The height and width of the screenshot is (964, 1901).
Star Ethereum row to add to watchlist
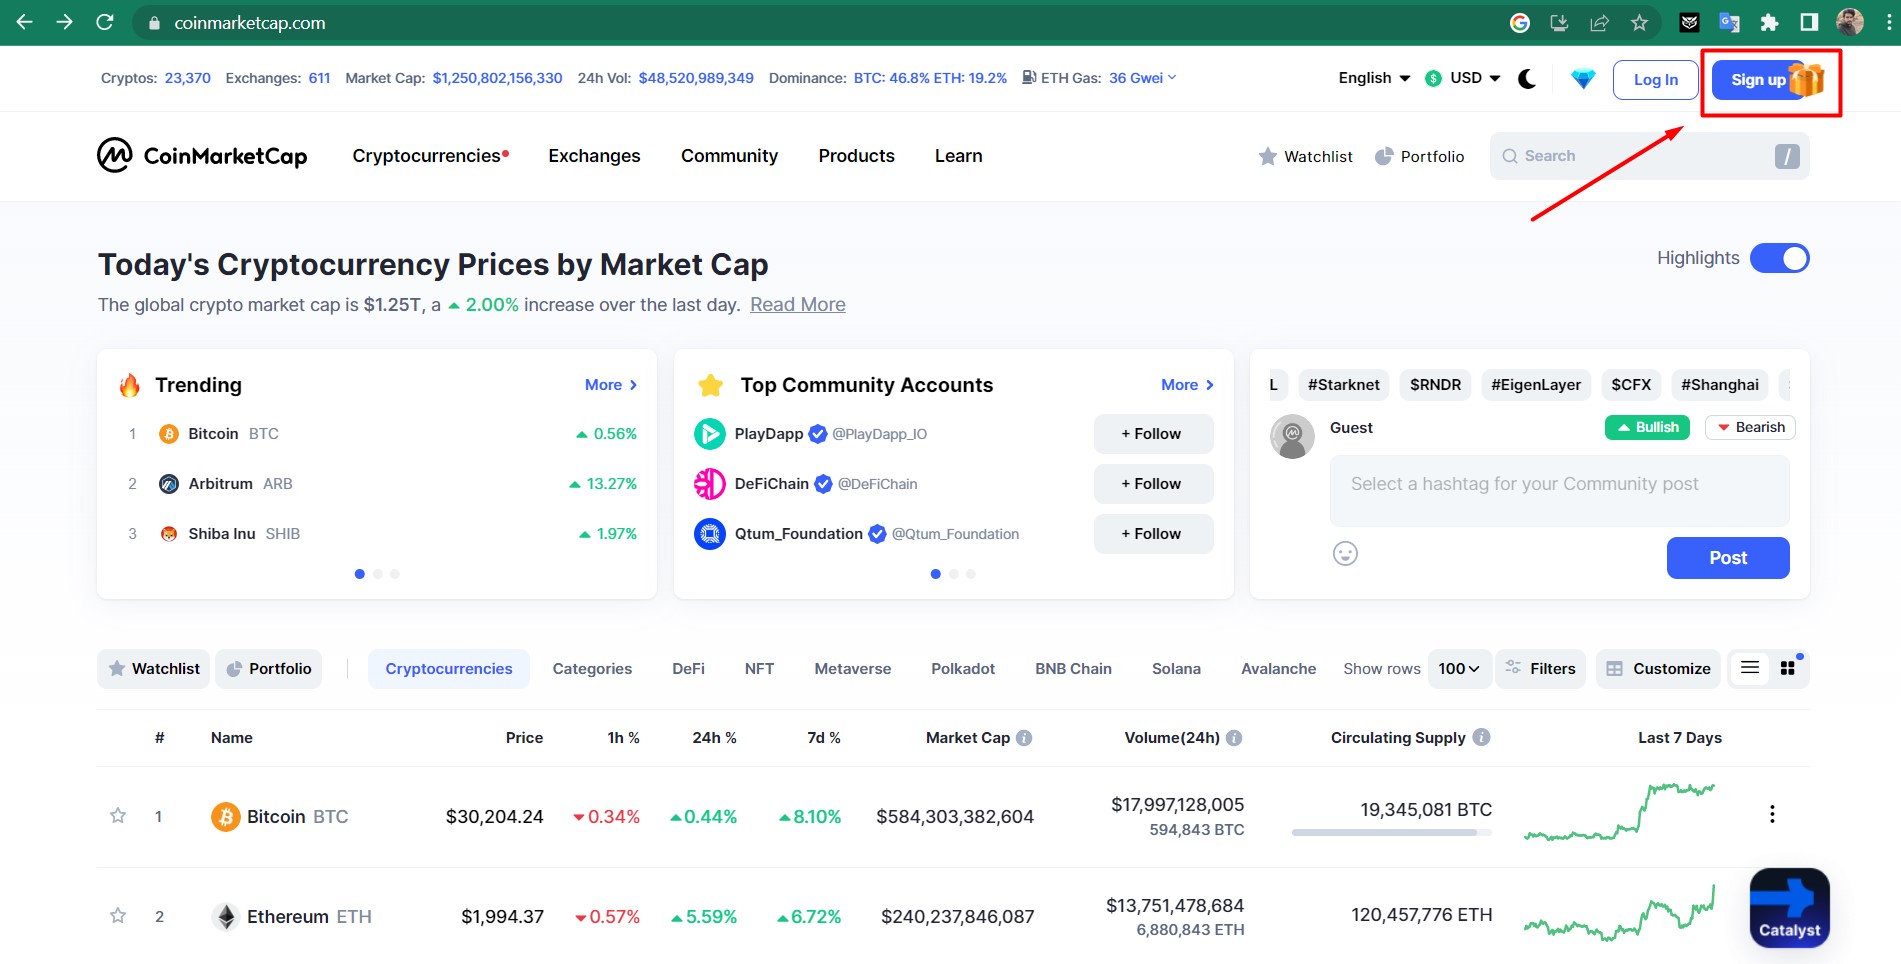pyautogui.click(x=118, y=916)
